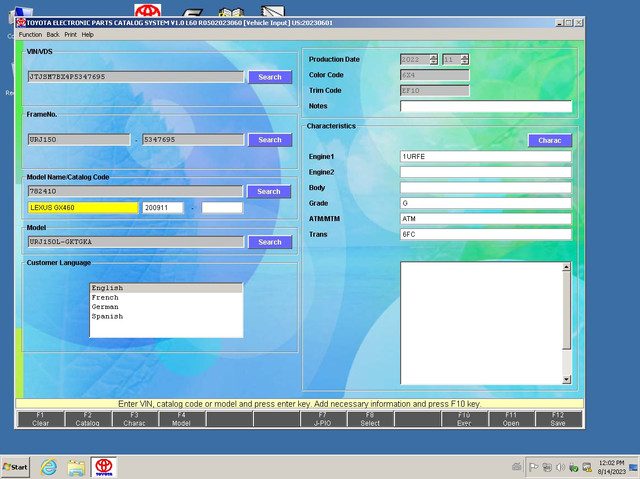
Task: Click the F12 Save function key button
Action: pos(558,419)
